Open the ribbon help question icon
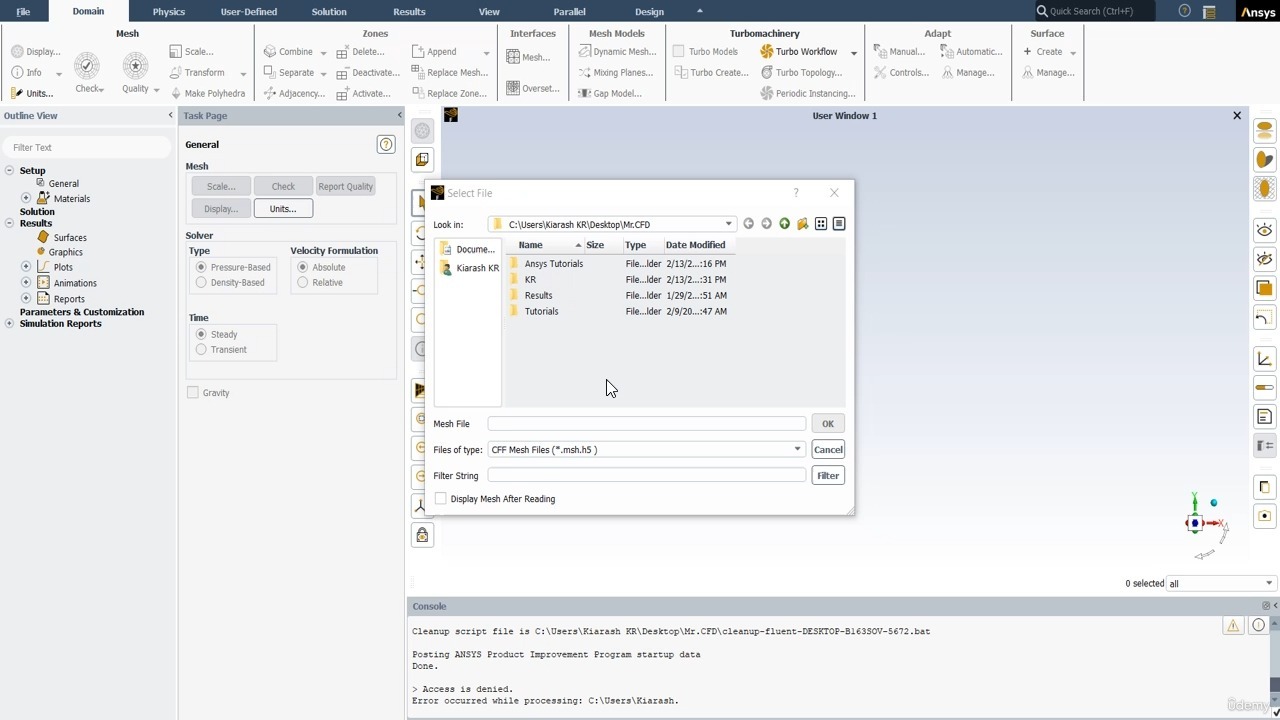Screen dimensions: 1280x720 click(x=1185, y=11)
